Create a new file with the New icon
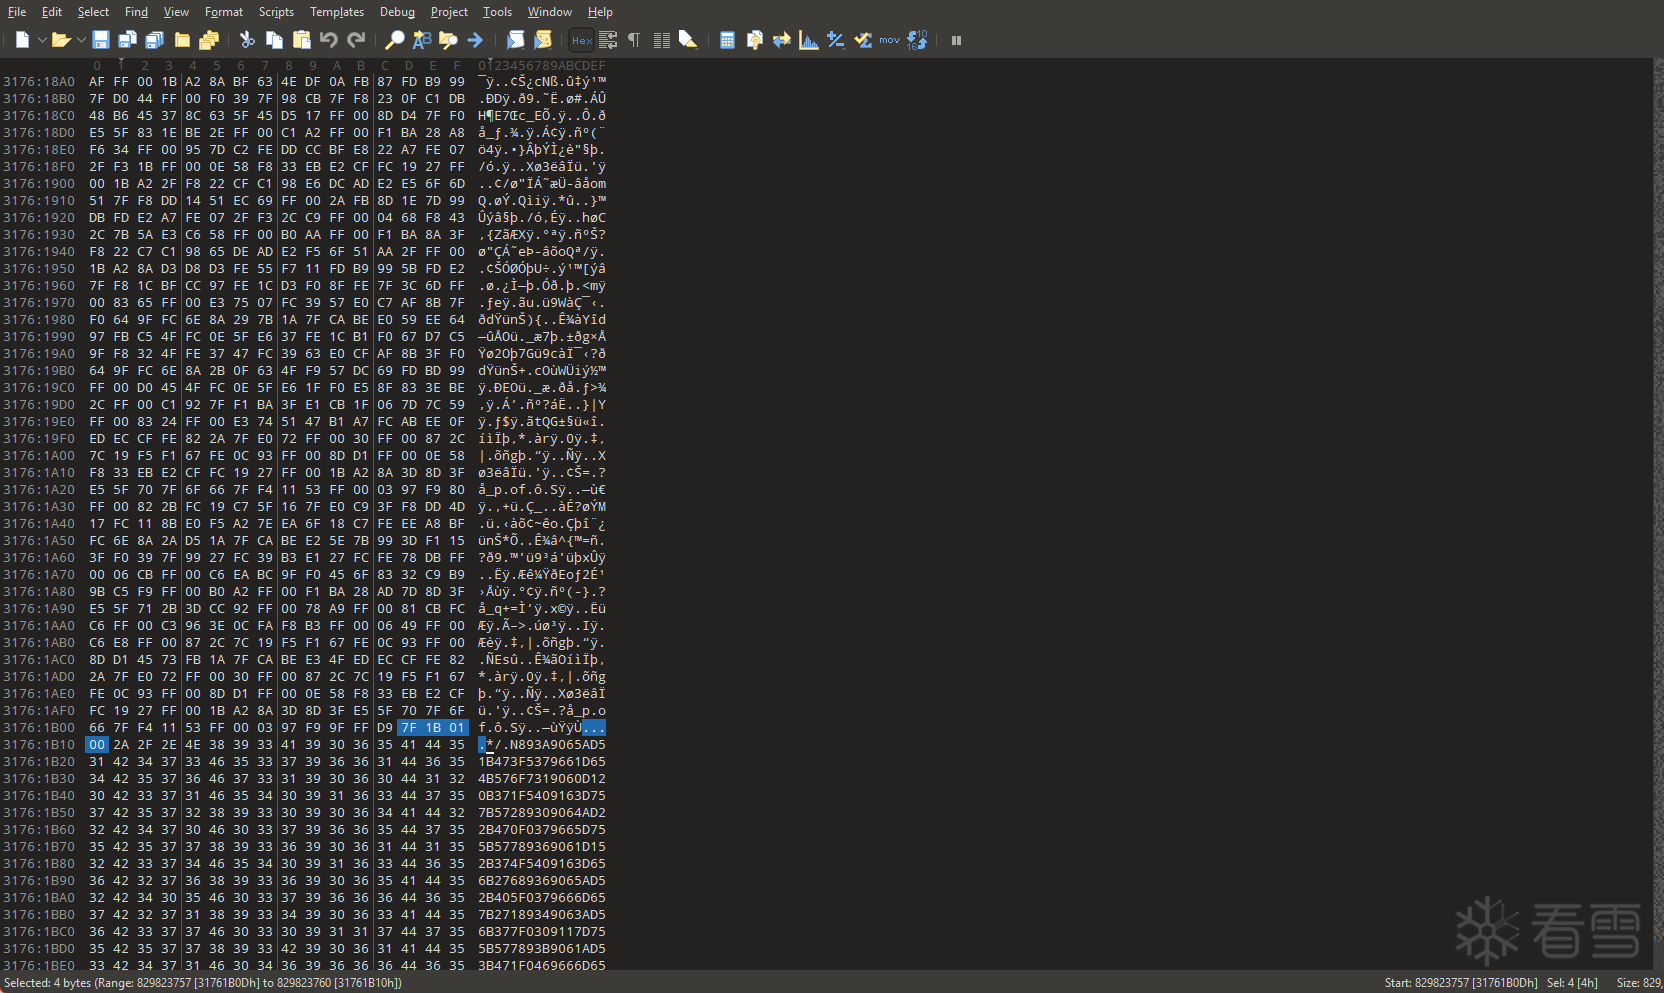Viewport: 1664px width, 993px height. coord(22,40)
